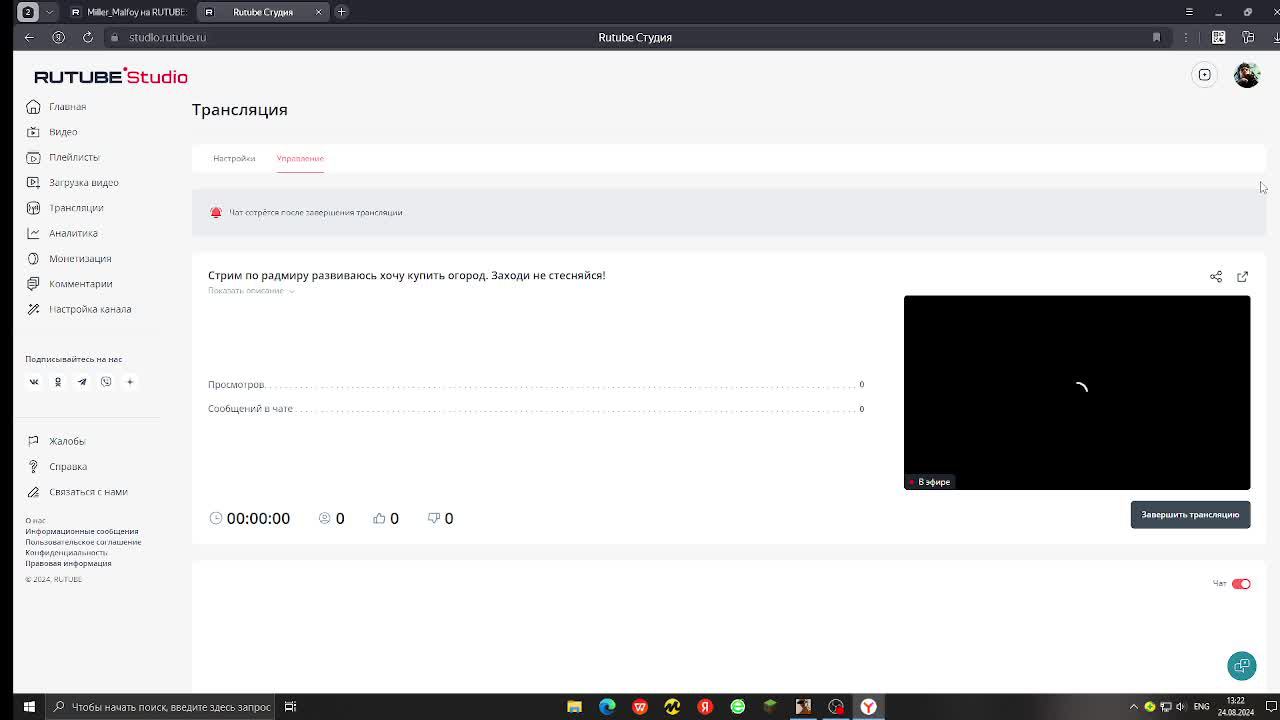Image resolution: width=1280 pixels, height=720 pixels.
Task: Click the stream timer 00:00:00
Action: pyautogui.click(x=258, y=518)
